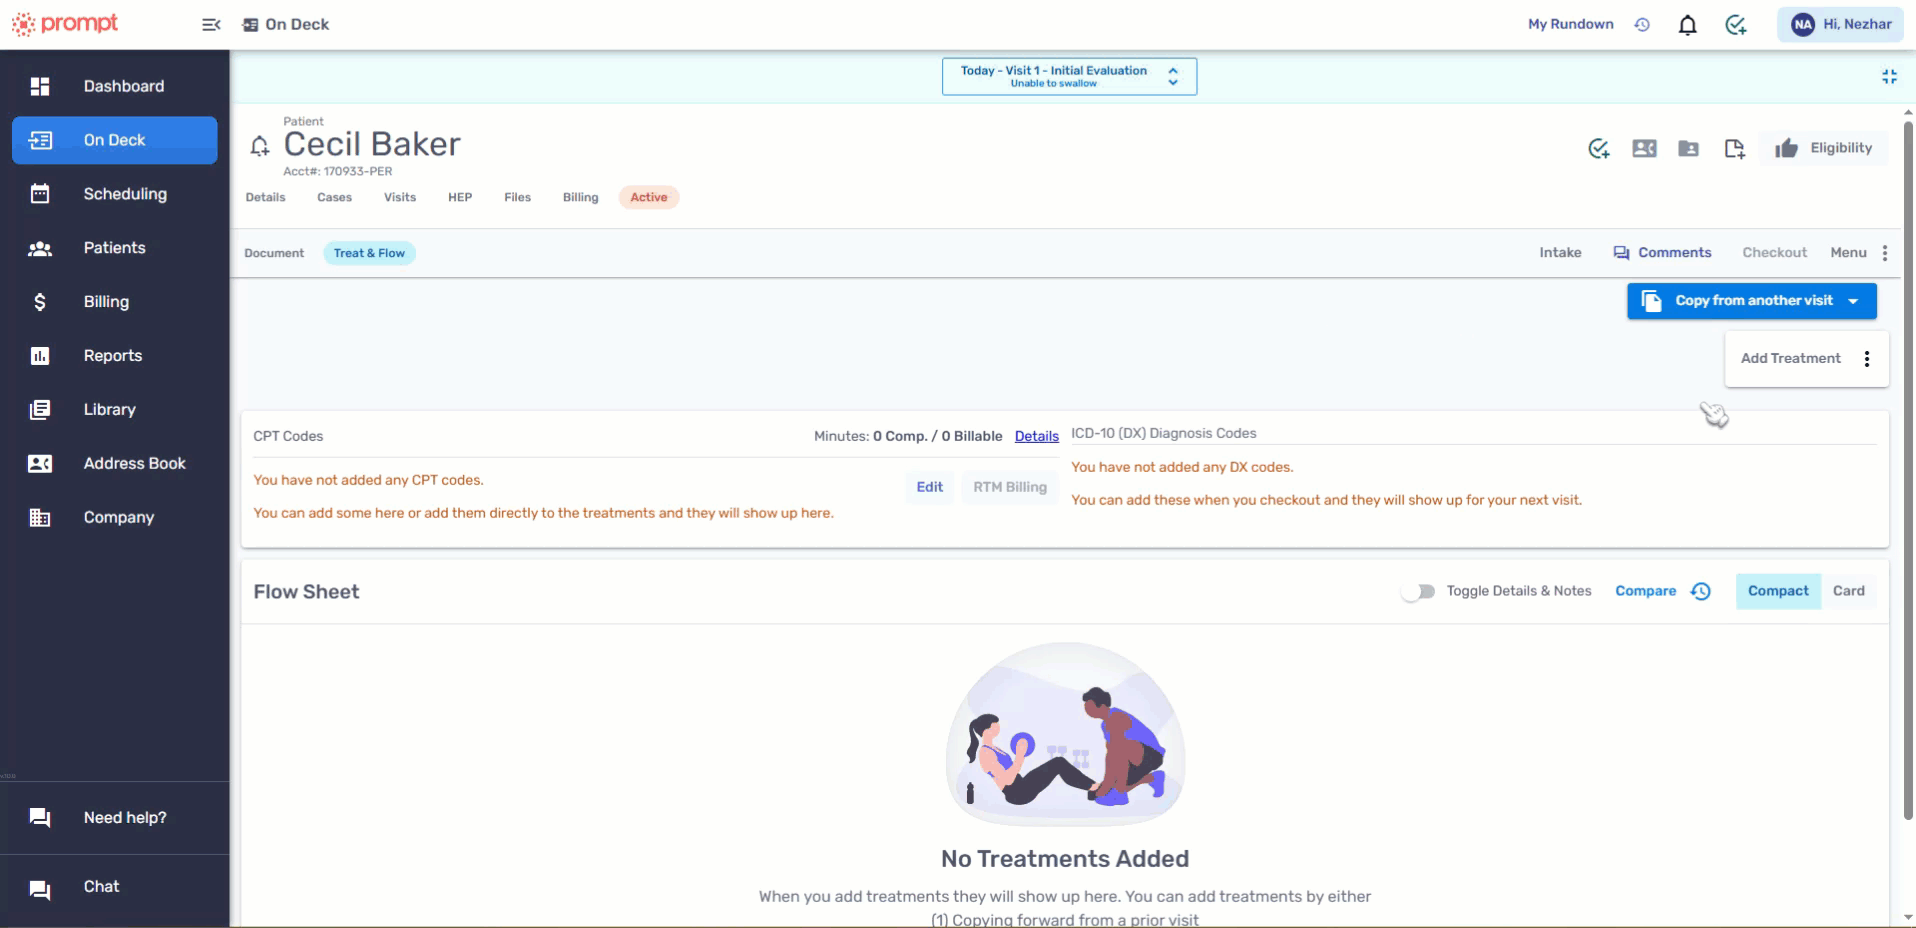Switch flow sheet to Compact view
1916x928 pixels.
tap(1778, 591)
